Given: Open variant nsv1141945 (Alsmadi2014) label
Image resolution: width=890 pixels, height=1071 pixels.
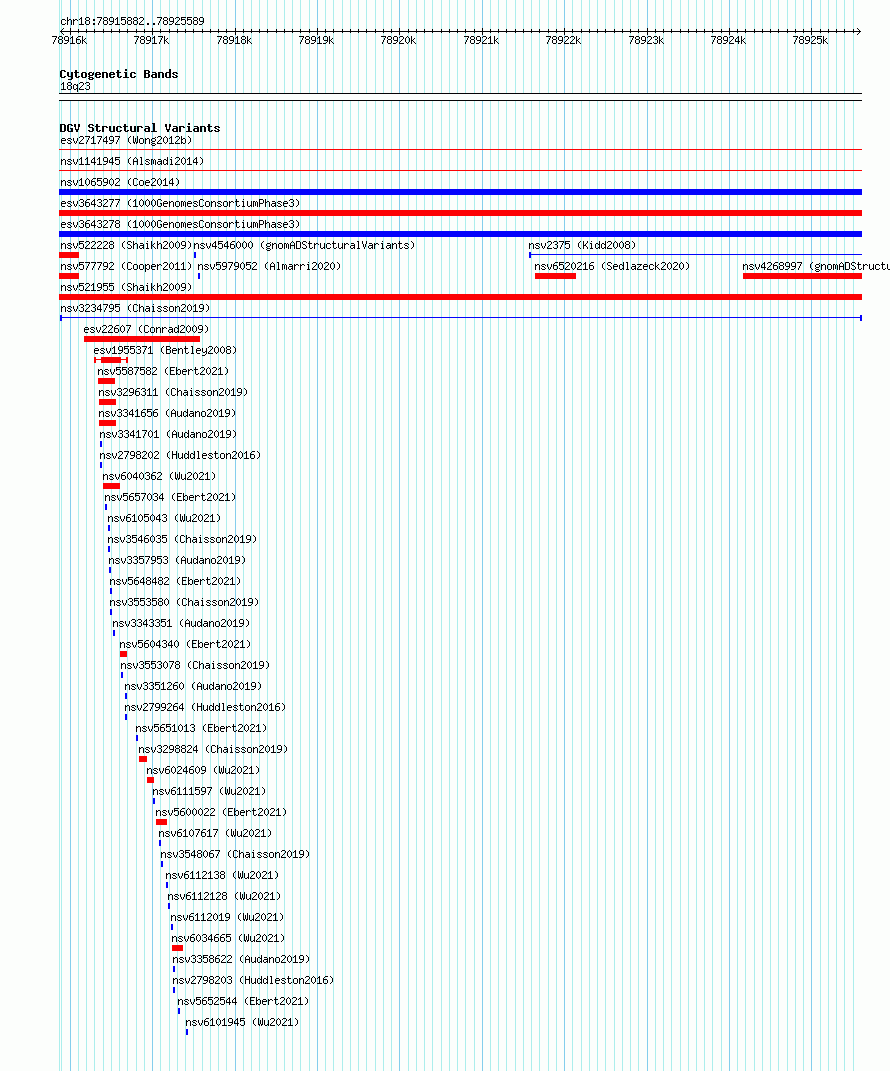Looking at the screenshot, I should (132, 162).
